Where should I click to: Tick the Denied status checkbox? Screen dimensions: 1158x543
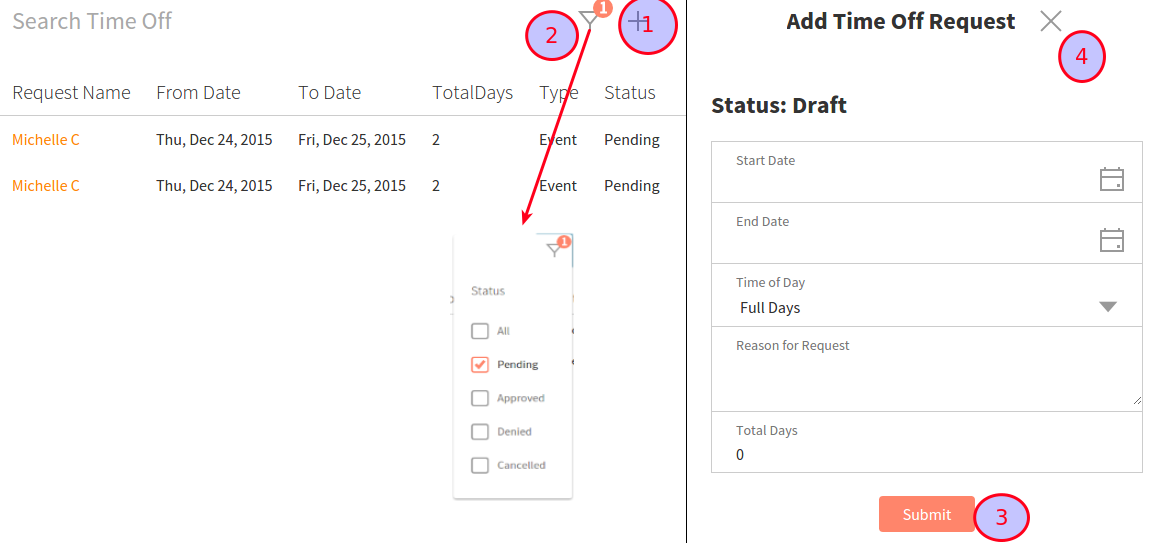tap(480, 432)
